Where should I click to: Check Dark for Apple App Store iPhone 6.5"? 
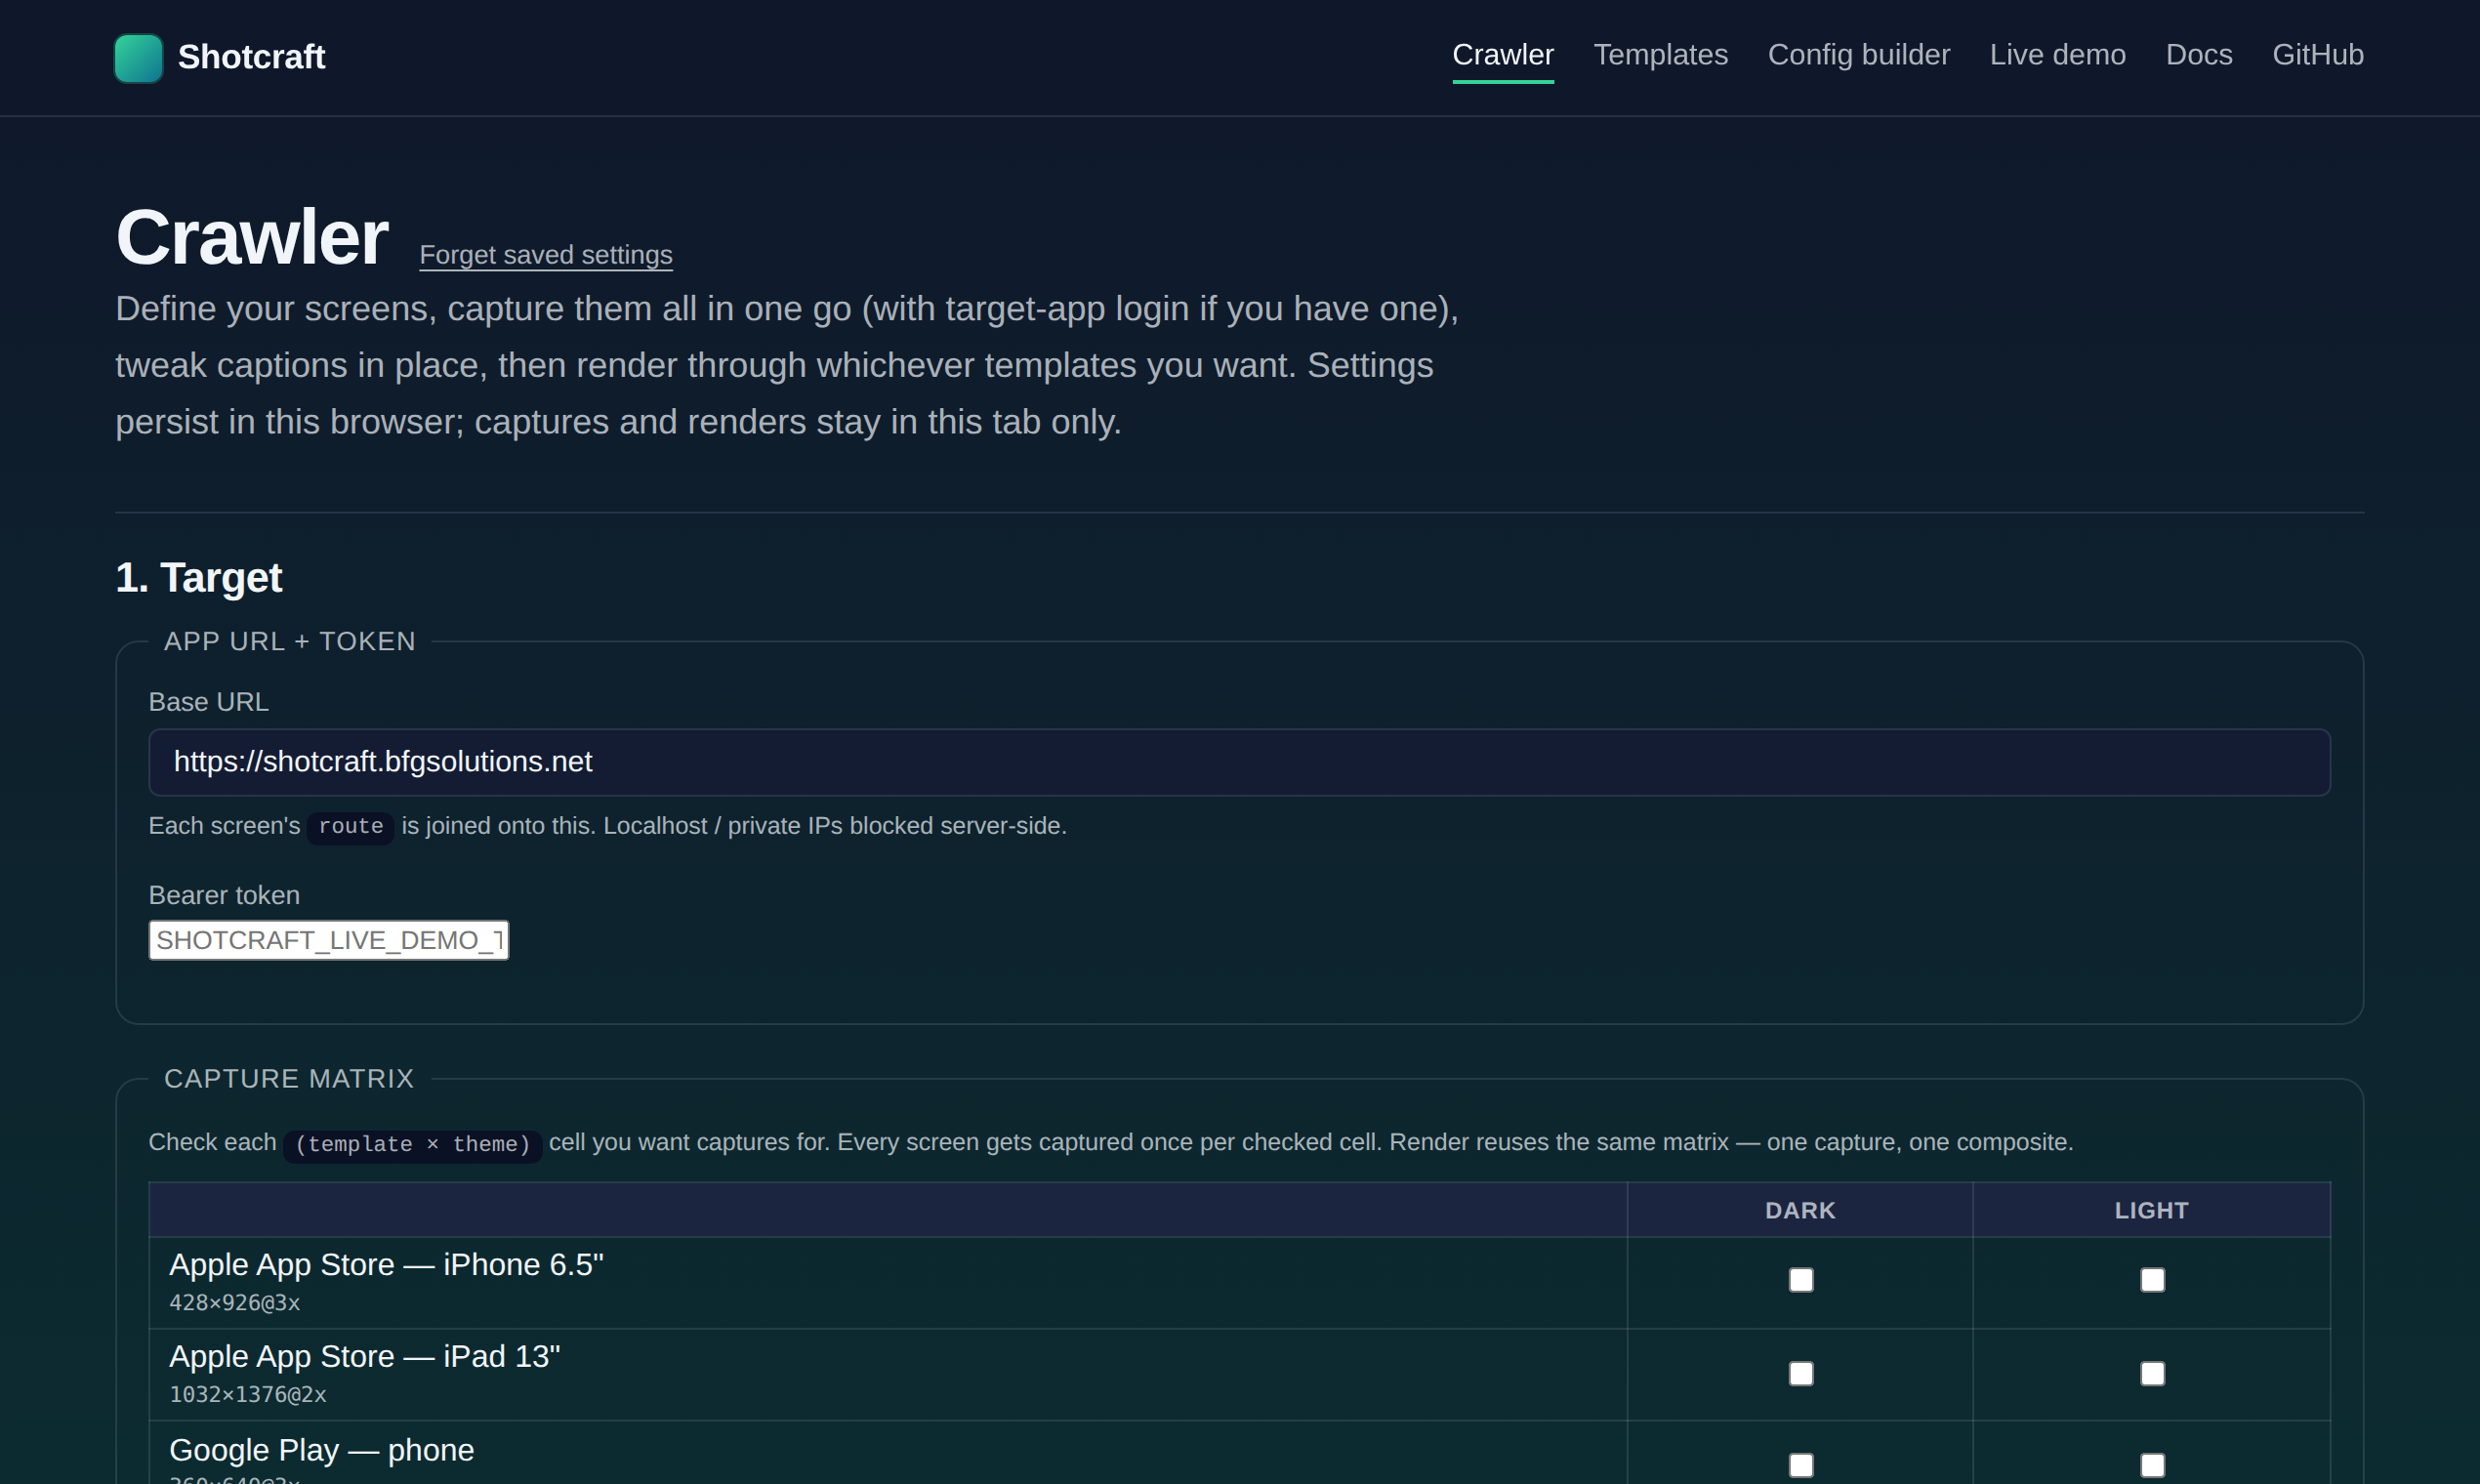pos(1800,1280)
